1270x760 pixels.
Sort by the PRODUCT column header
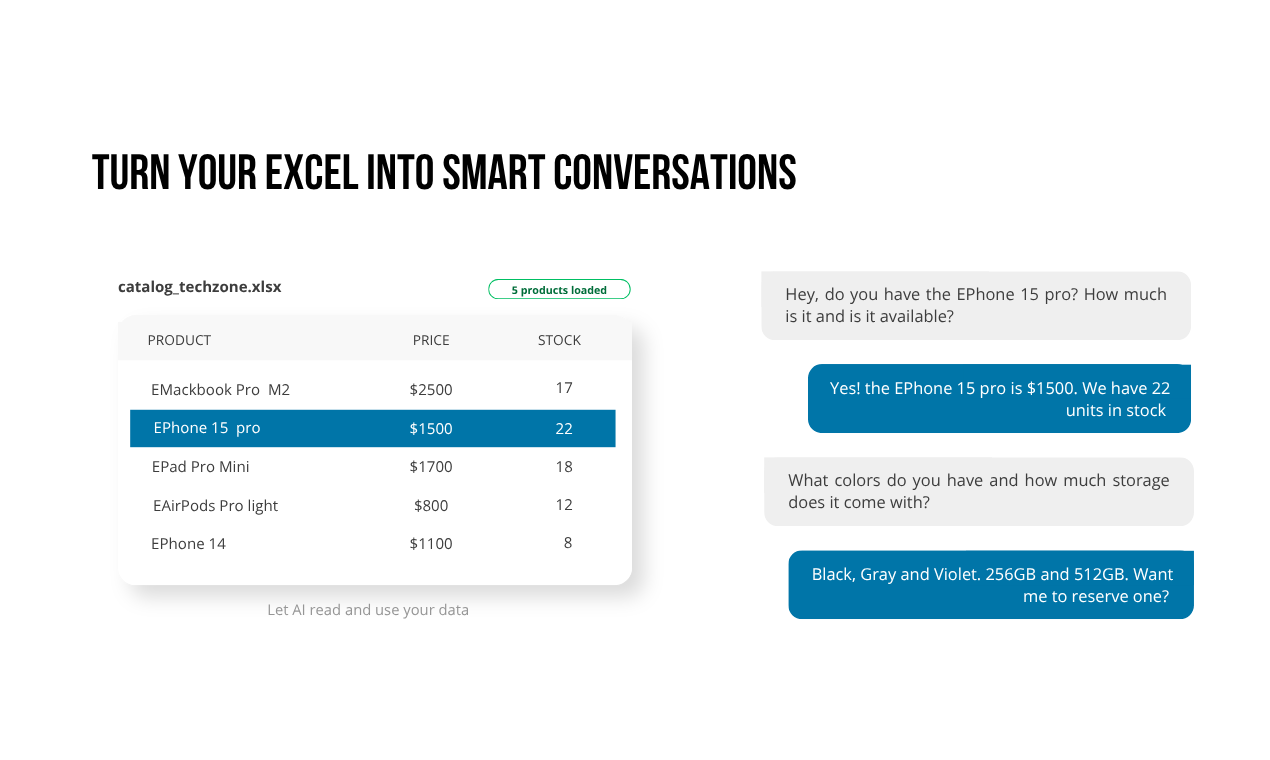[179, 340]
